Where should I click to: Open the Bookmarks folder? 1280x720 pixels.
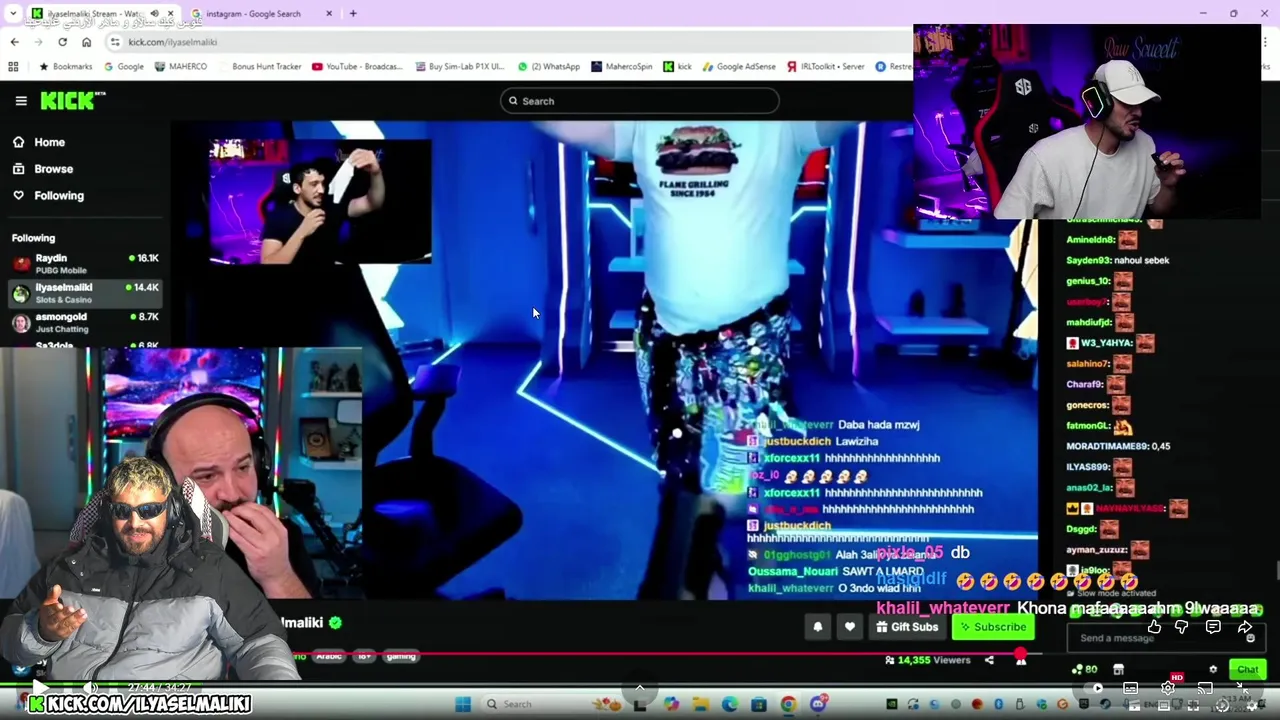pyautogui.click(x=65, y=67)
